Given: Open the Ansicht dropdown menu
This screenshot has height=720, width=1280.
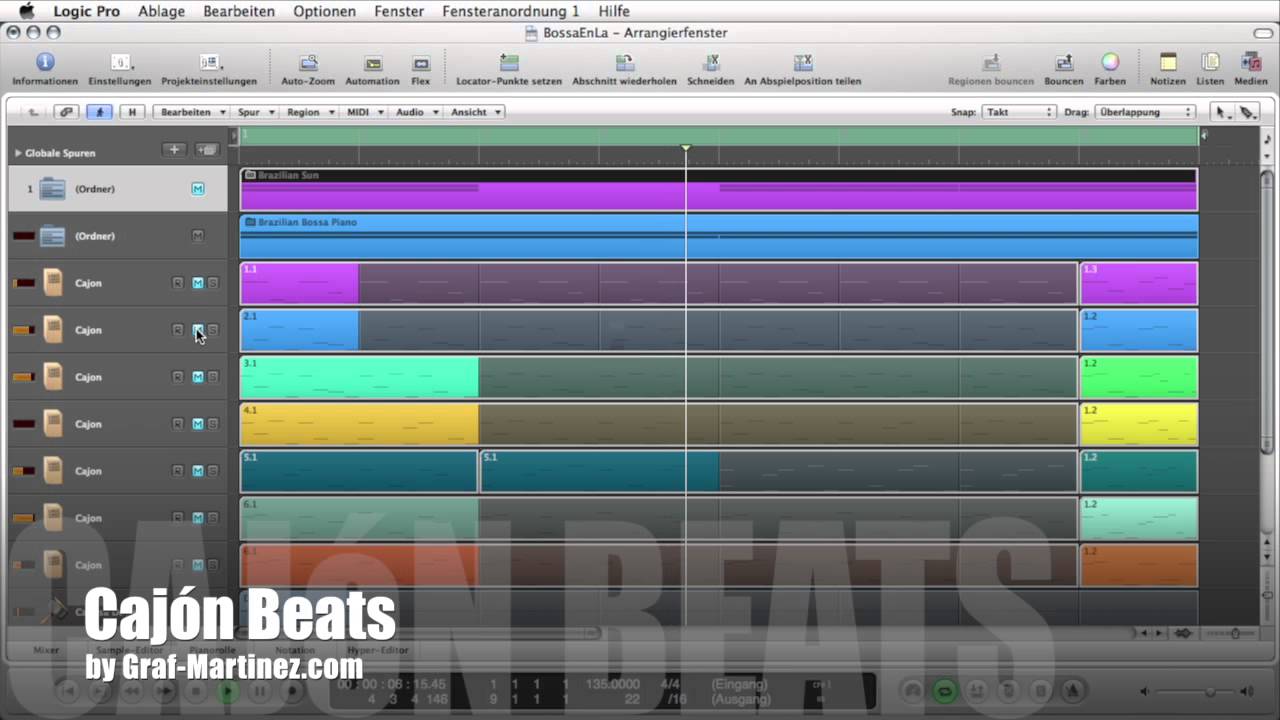Looking at the screenshot, I should (475, 112).
